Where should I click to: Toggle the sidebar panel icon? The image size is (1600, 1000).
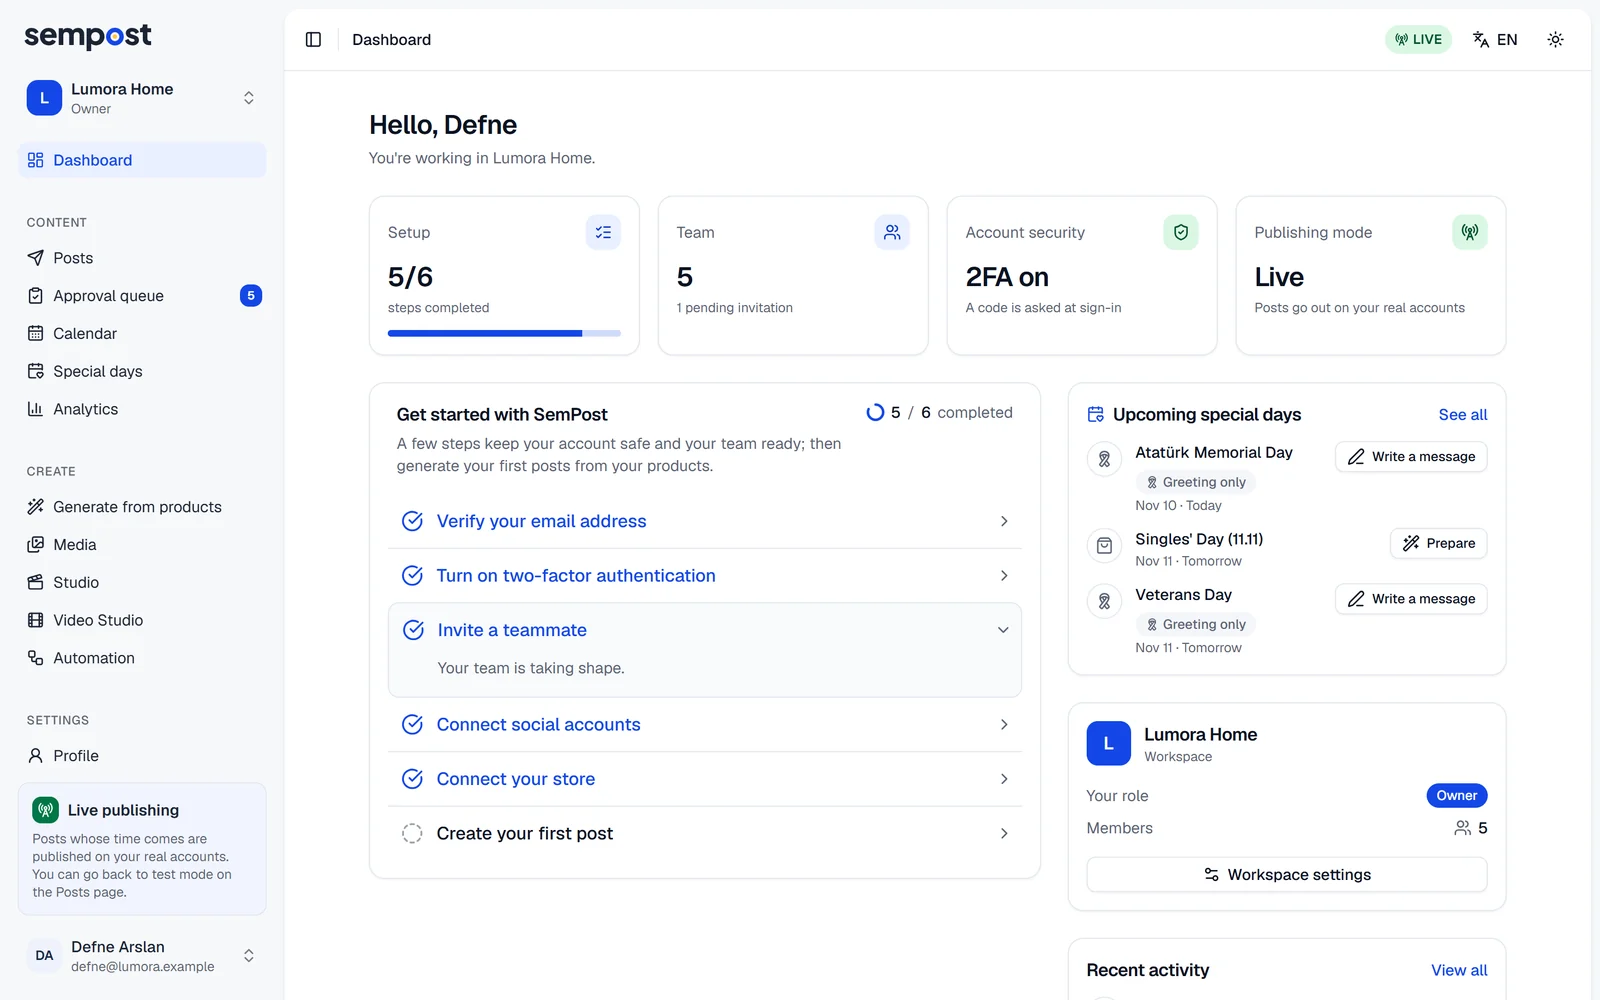tap(313, 40)
